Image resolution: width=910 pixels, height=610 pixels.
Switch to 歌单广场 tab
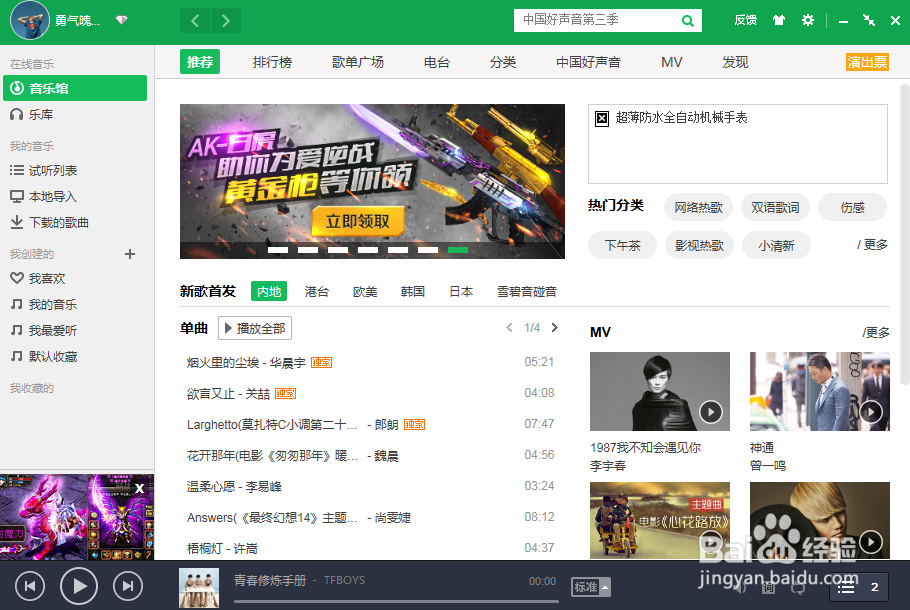(358, 62)
